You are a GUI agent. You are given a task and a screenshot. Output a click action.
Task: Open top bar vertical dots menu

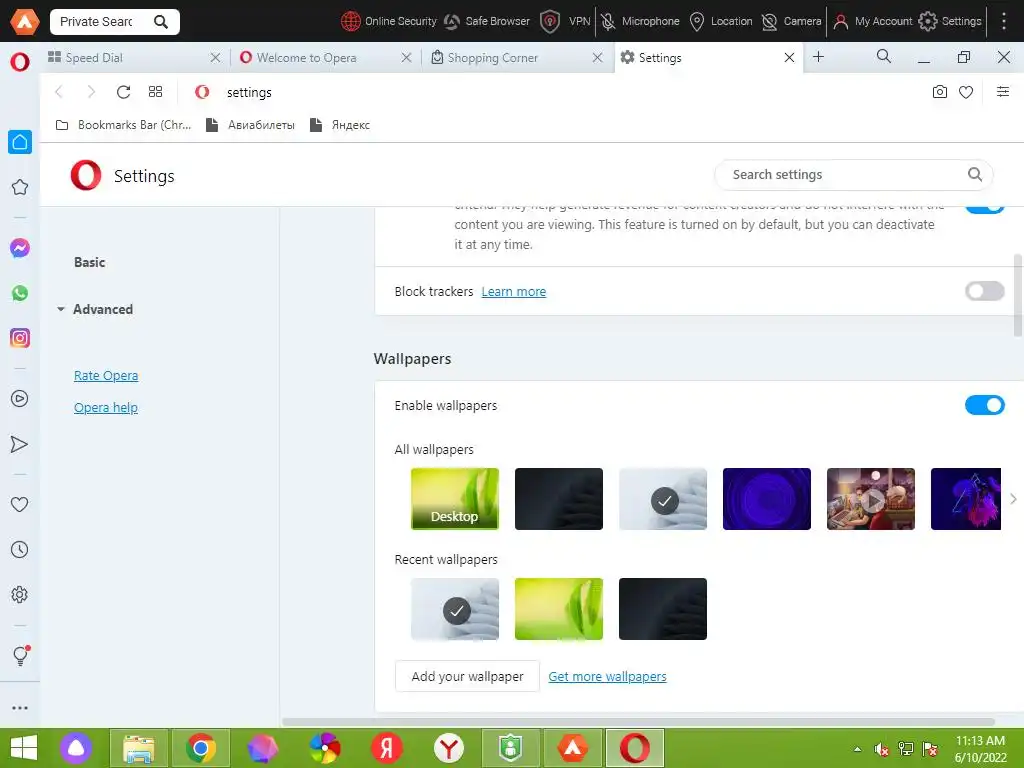click(x=1004, y=22)
